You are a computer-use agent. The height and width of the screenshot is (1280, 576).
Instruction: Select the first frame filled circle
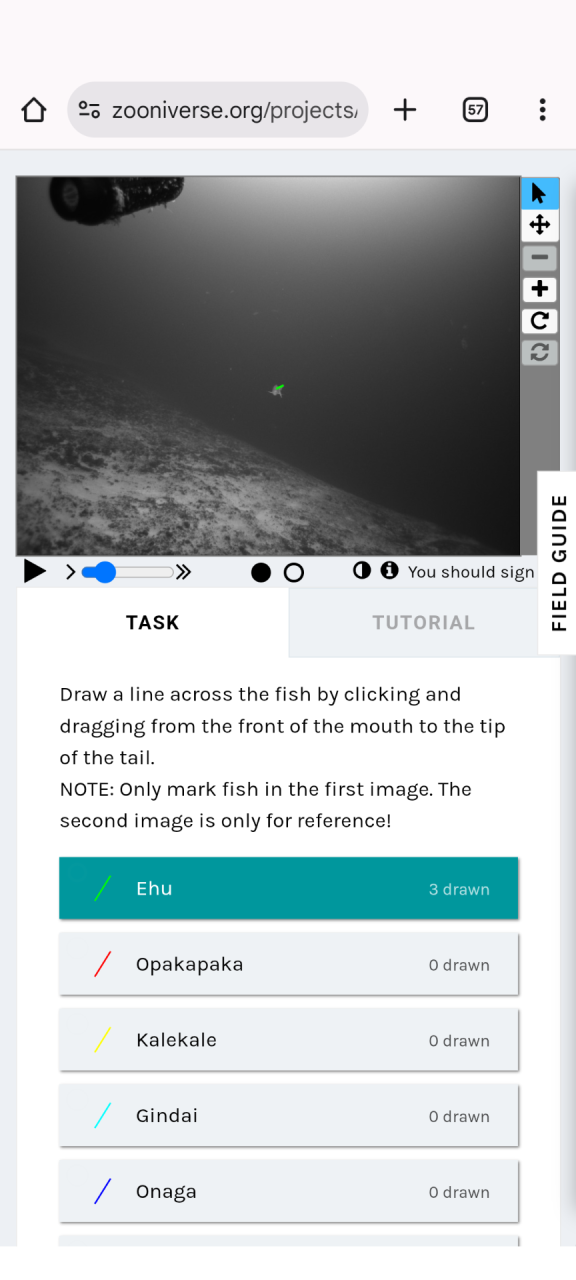(261, 573)
